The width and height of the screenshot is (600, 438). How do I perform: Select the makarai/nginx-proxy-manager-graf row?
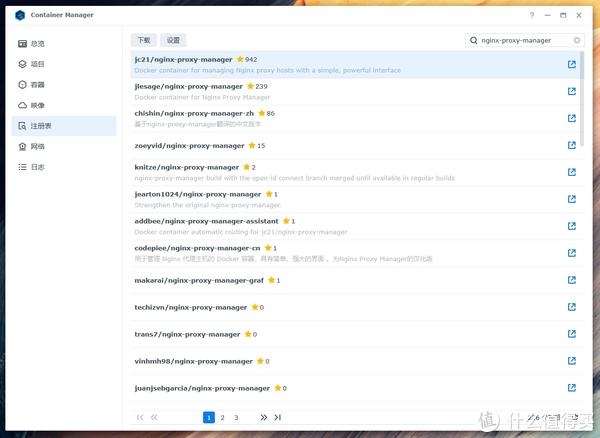click(355, 280)
